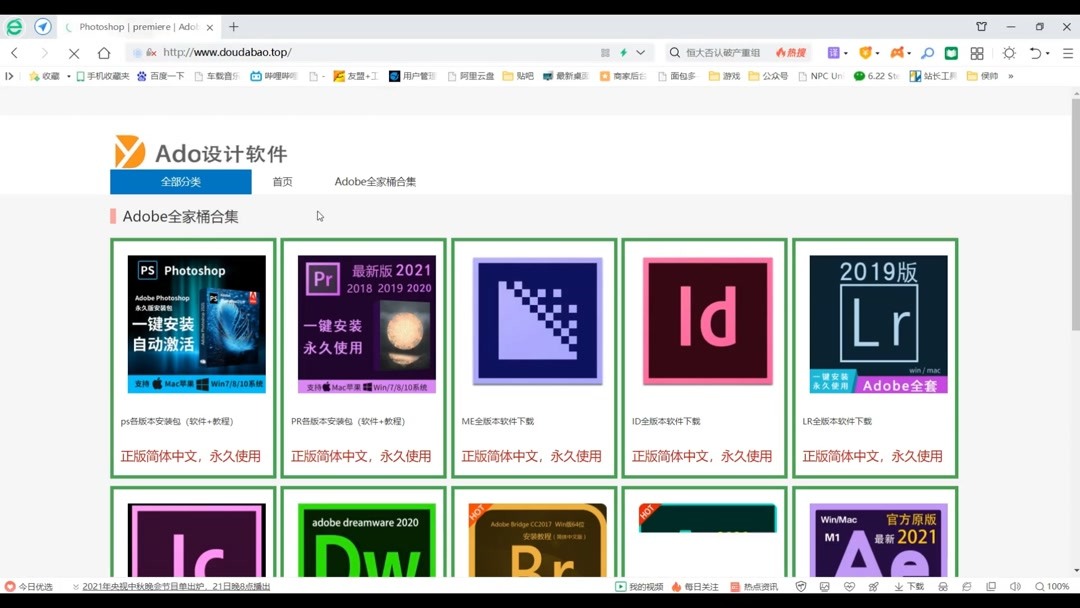The image size is (1080, 608).
Task: Click the grid apps icon beside the toolbar
Action: (x=977, y=52)
